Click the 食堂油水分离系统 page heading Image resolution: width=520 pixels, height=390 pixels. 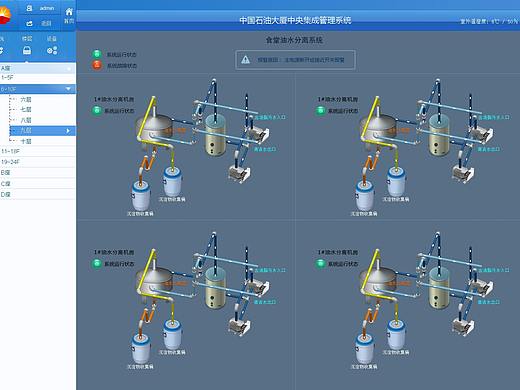tap(294, 40)
